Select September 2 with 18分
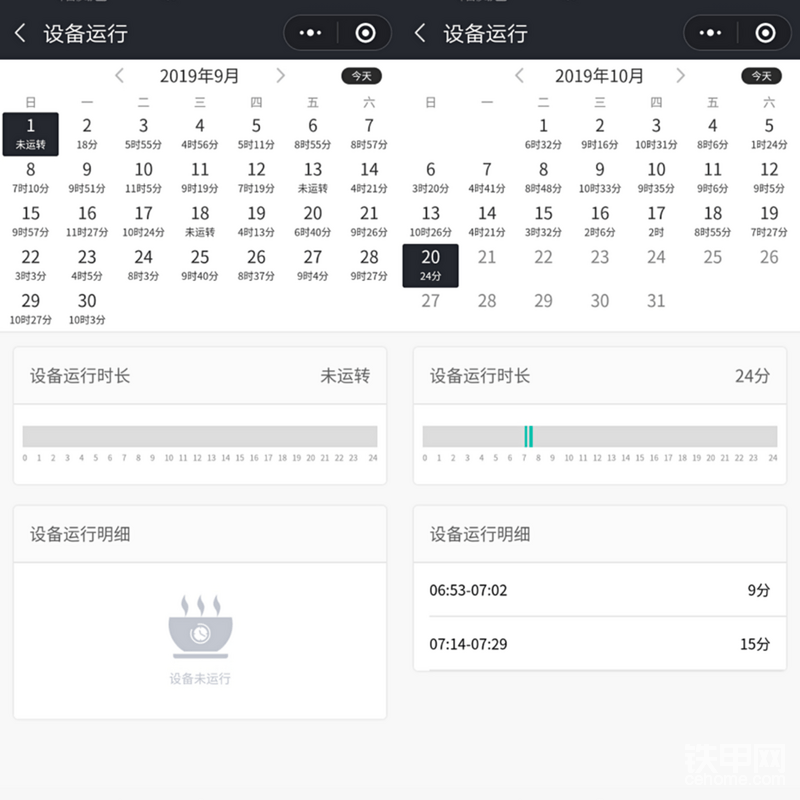This screenshot has height=800, width=800. [87, 134]
